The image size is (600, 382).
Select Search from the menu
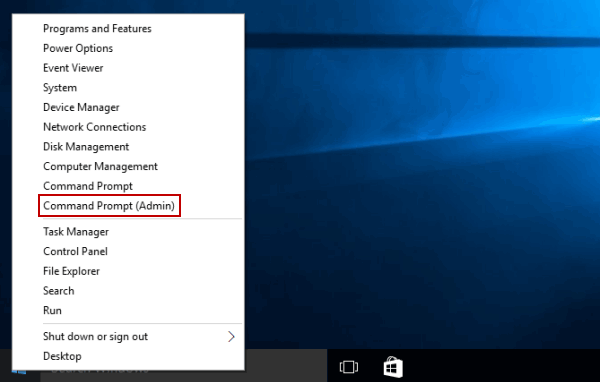click(59, 291)
